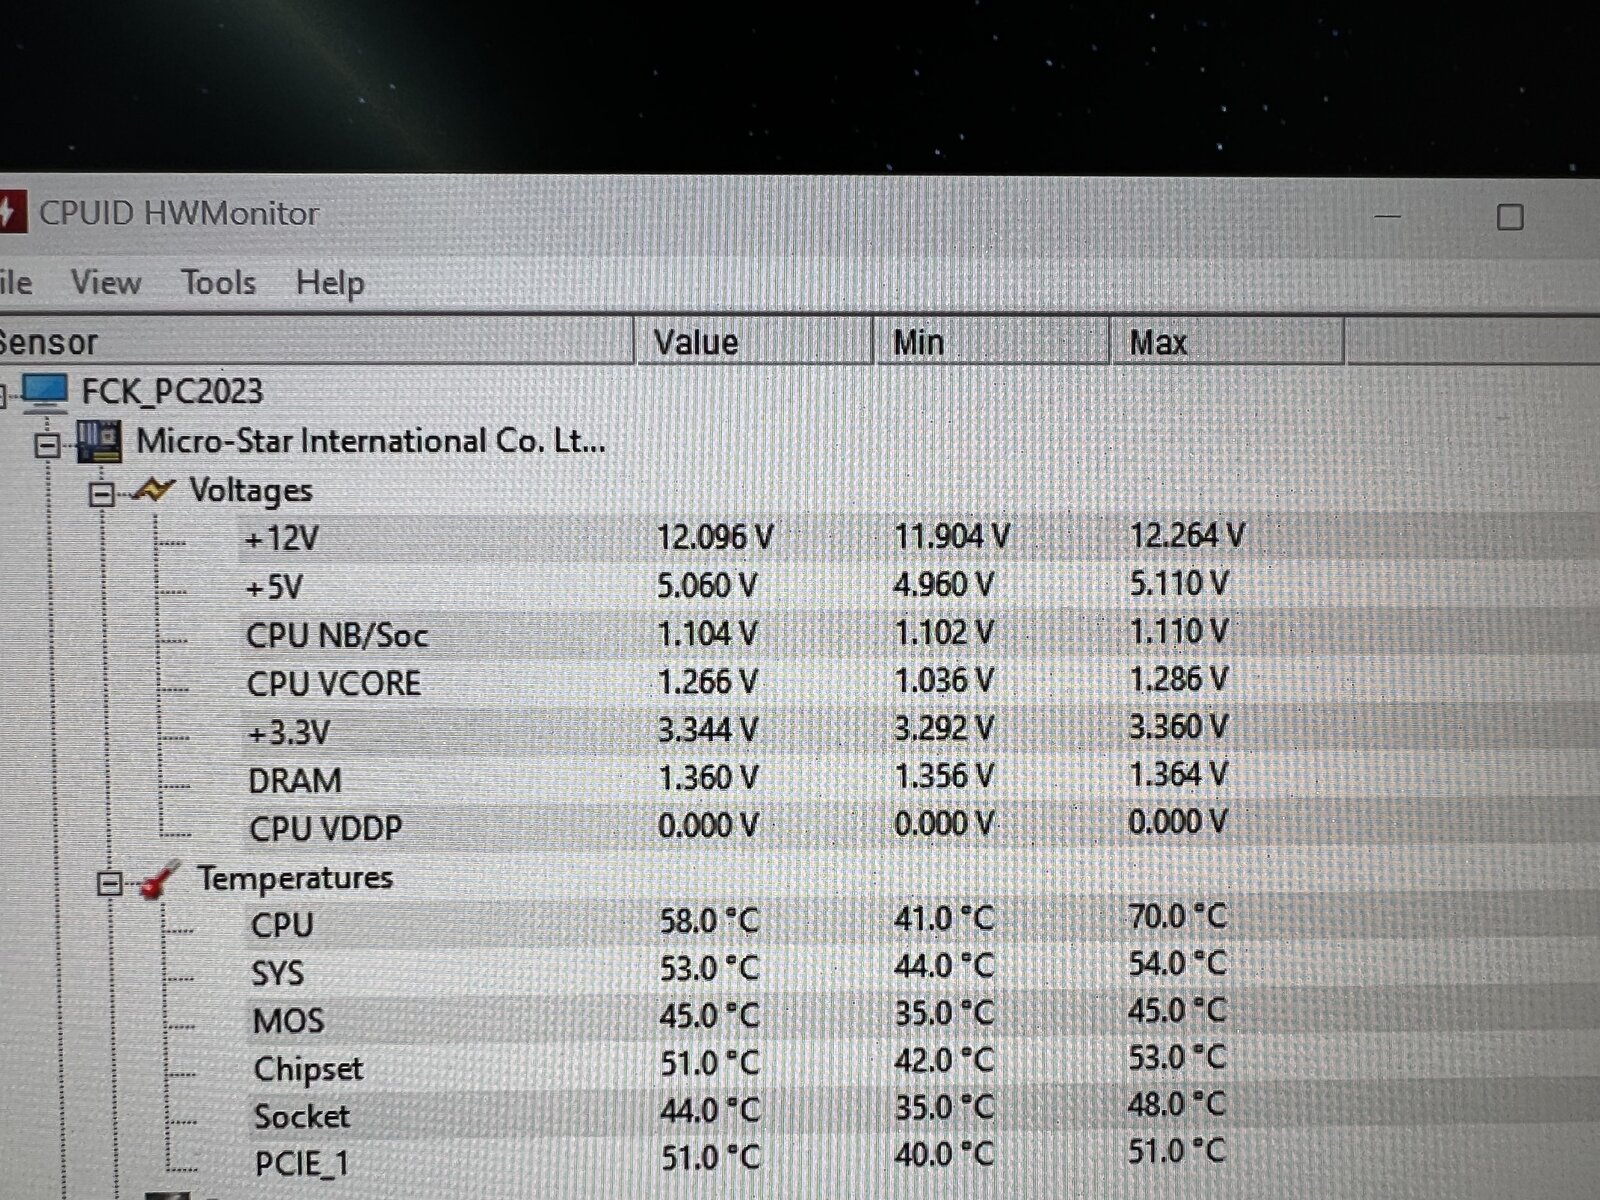Viewport: 1600px width, 1200px height.
Task: Click the Micro-Star motherboard icon
Action: pos(100,441)
